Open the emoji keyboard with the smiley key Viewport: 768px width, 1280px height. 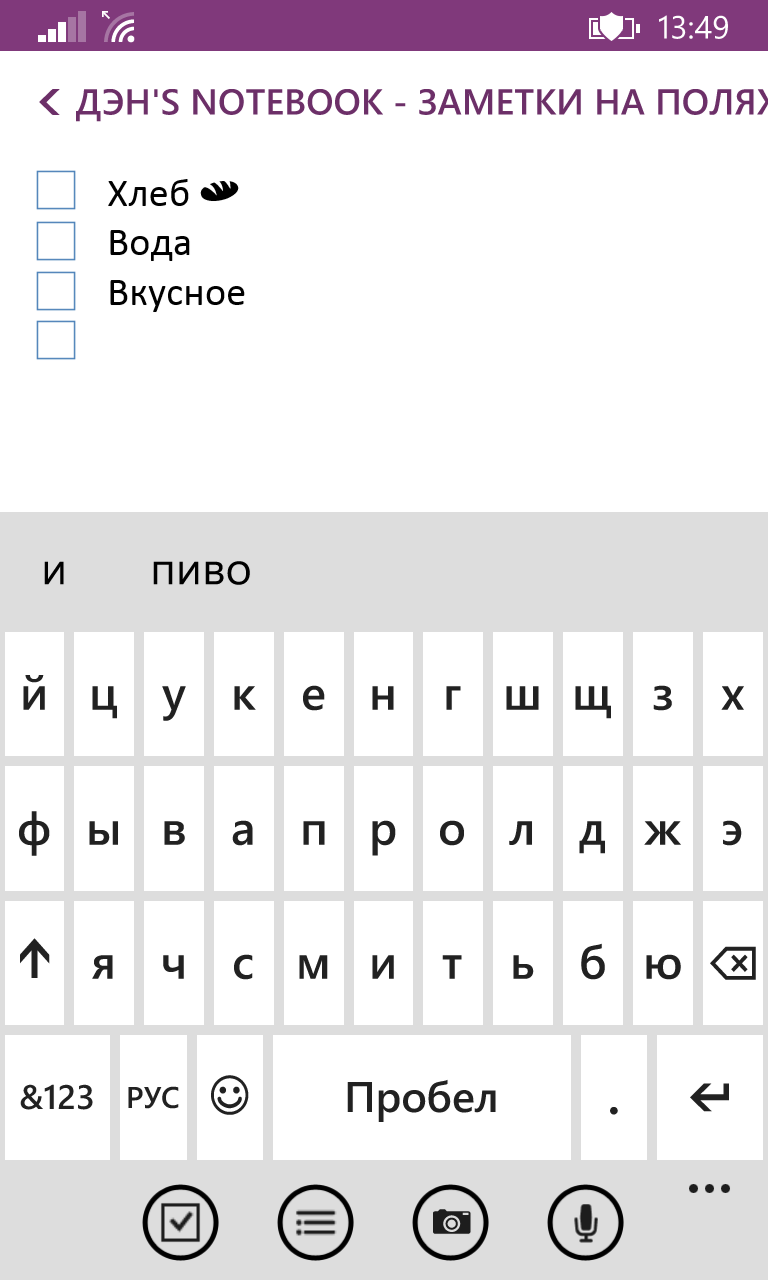230,1097
